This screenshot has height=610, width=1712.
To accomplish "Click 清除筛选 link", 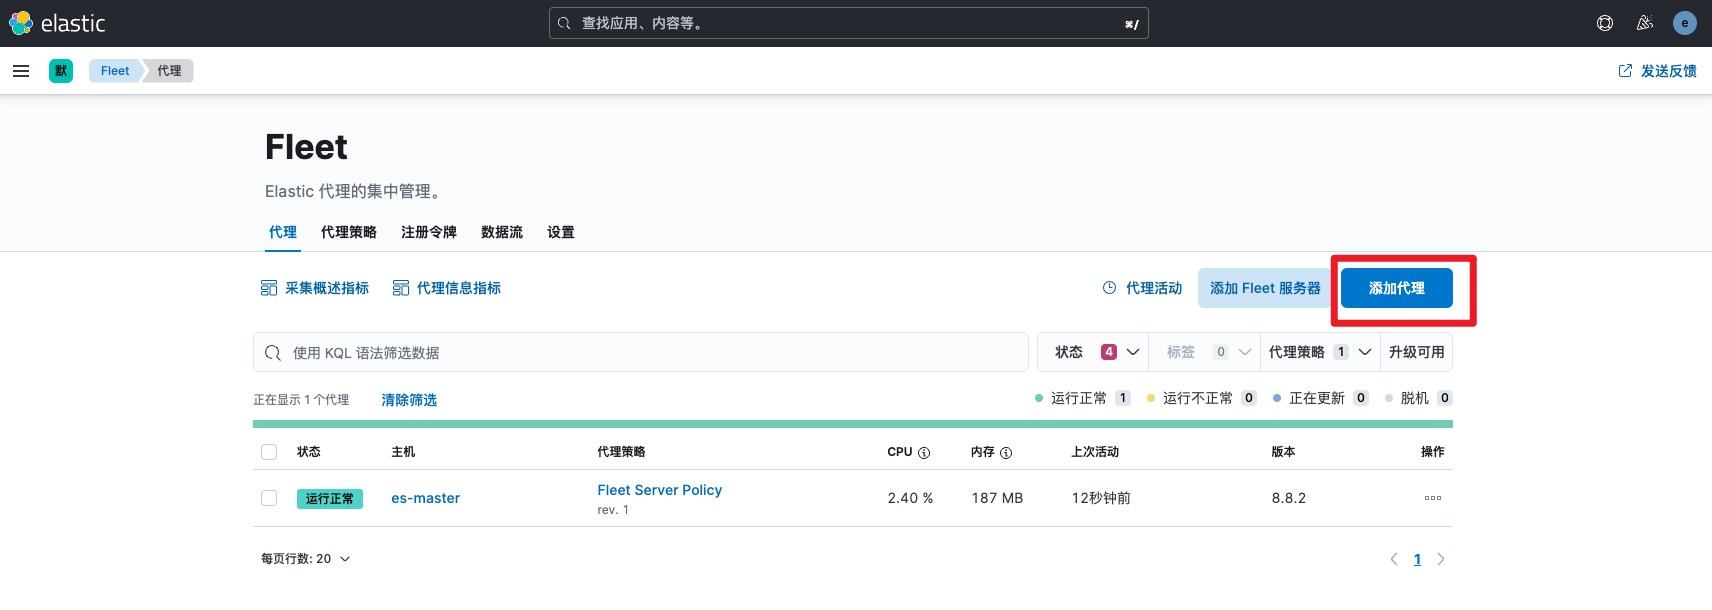I will point(409,400).
